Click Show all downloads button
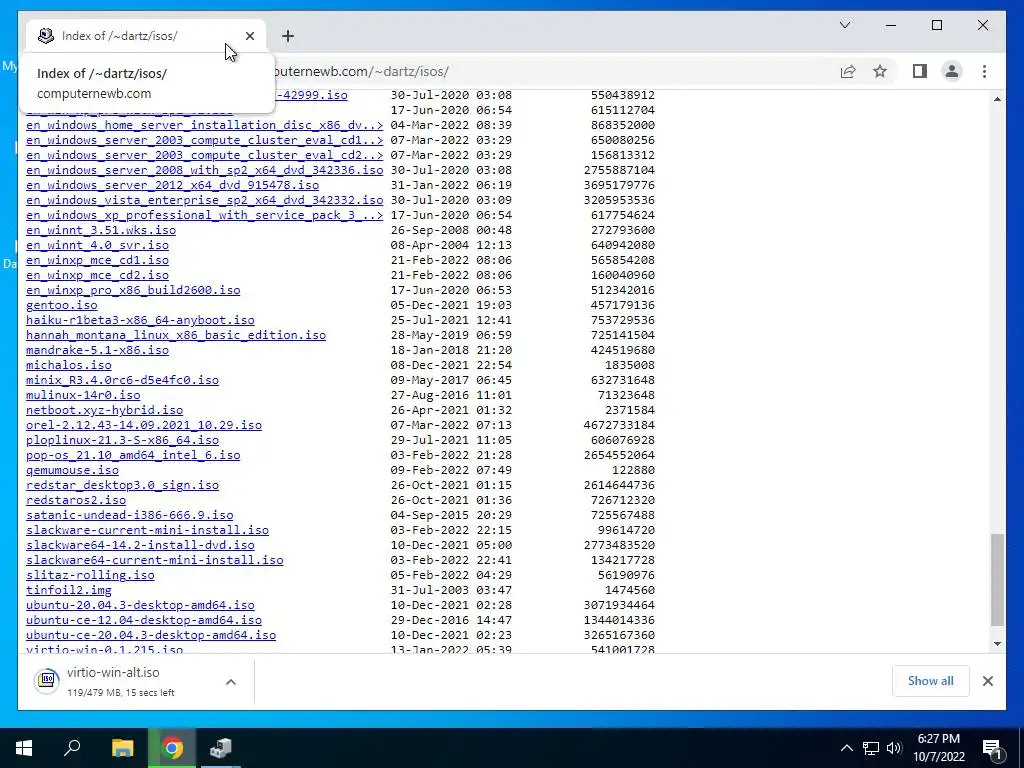1024x768 pixels. pos(930,680)
